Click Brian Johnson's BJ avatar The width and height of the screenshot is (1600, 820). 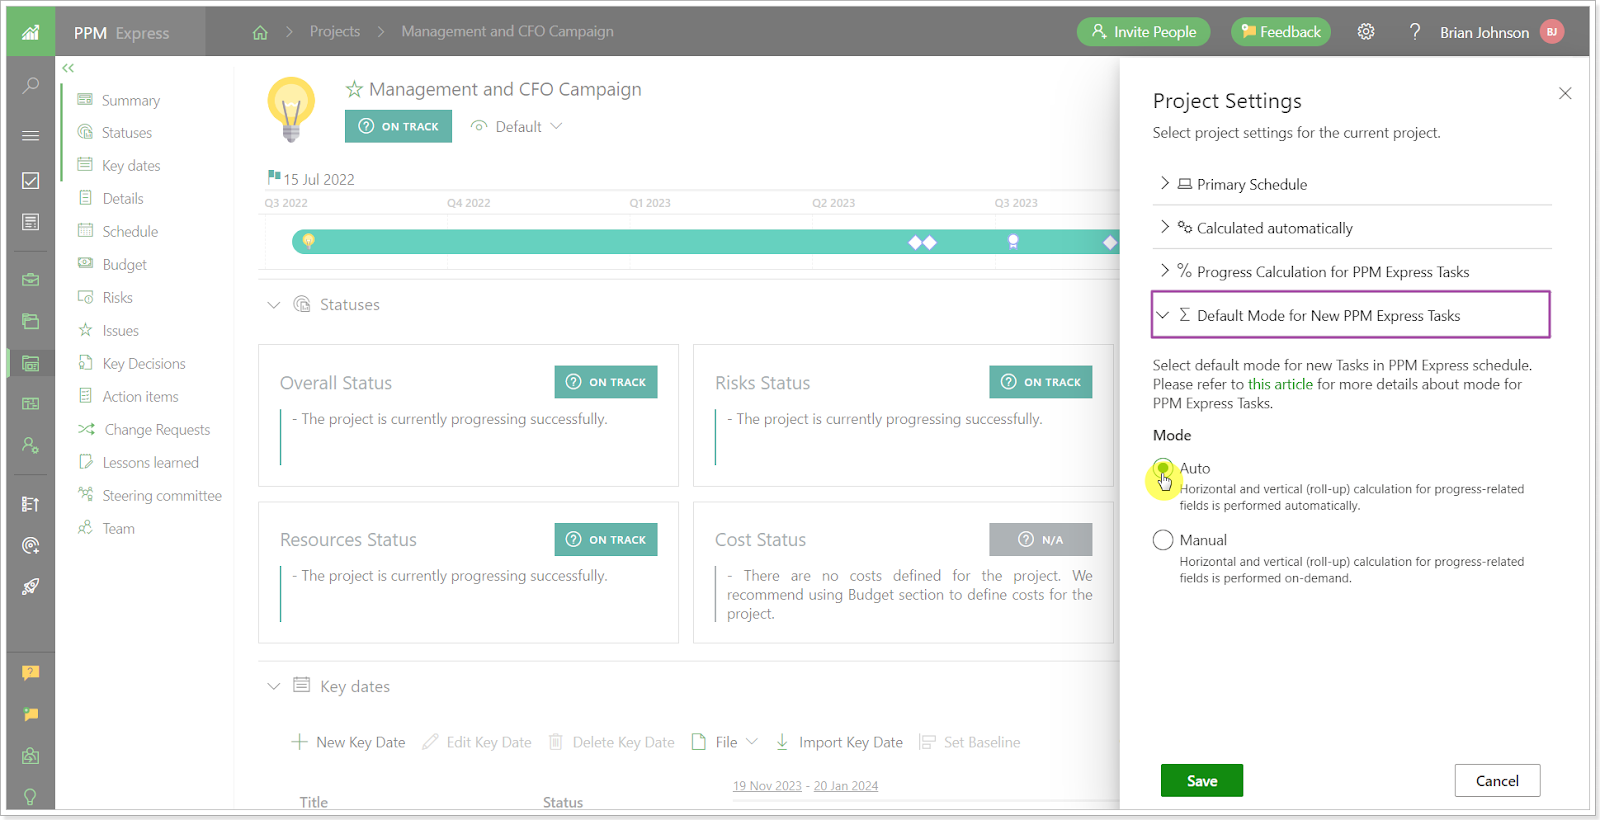click(1552, 32)
